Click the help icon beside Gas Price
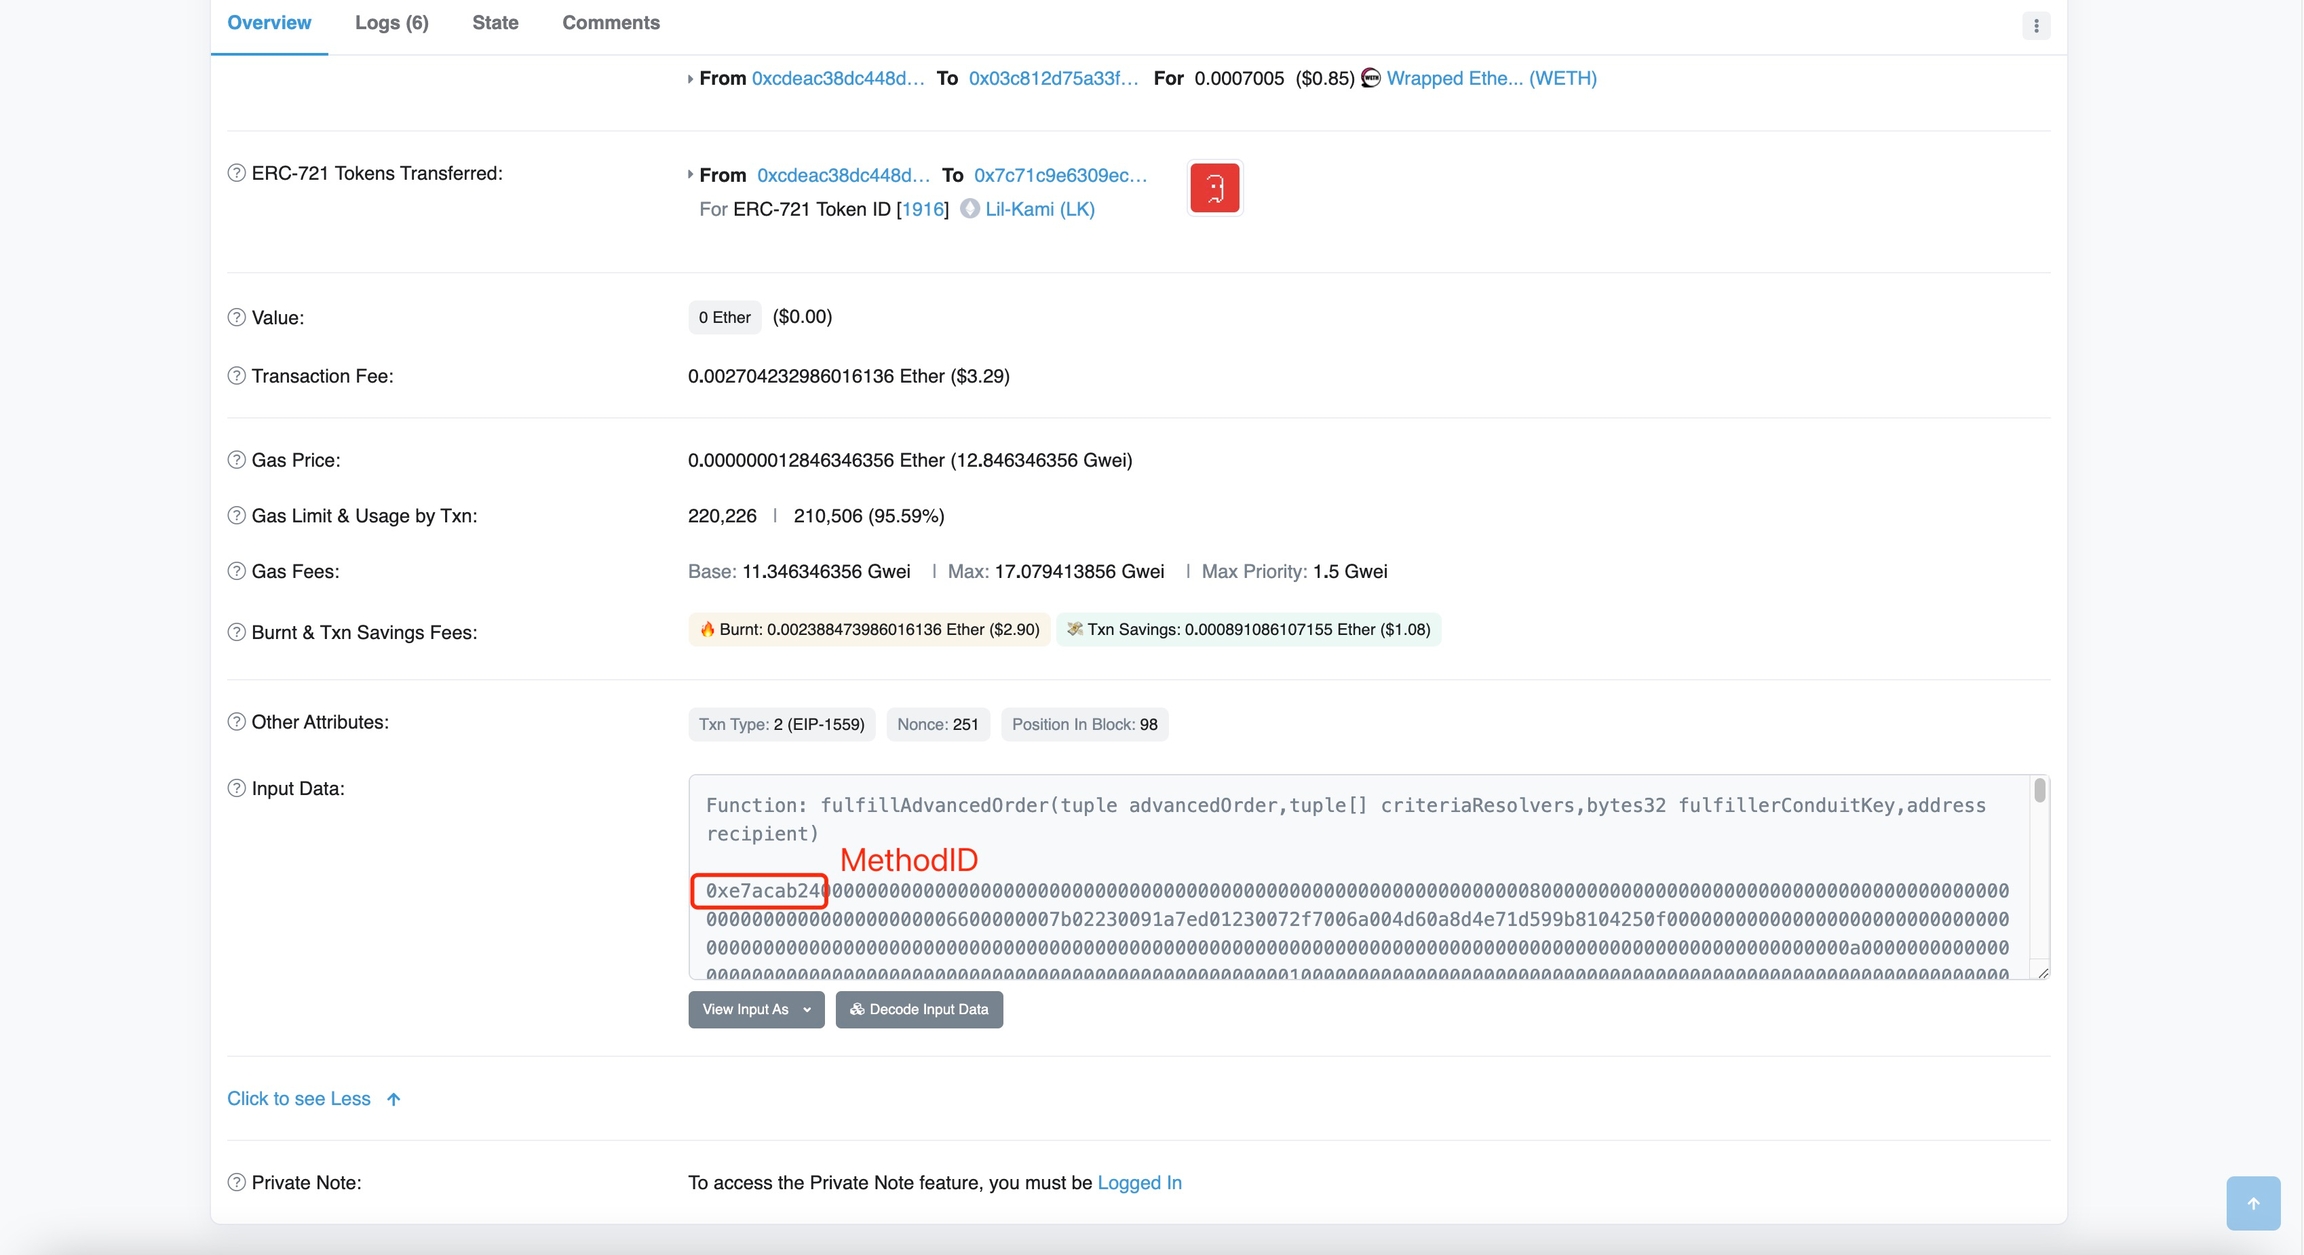This screenshot has width=2304, height=1255. tap(236, 460)
